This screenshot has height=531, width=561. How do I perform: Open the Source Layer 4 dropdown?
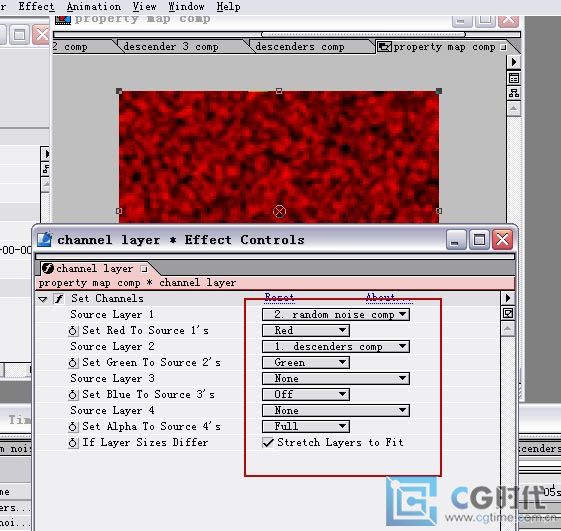336,410
